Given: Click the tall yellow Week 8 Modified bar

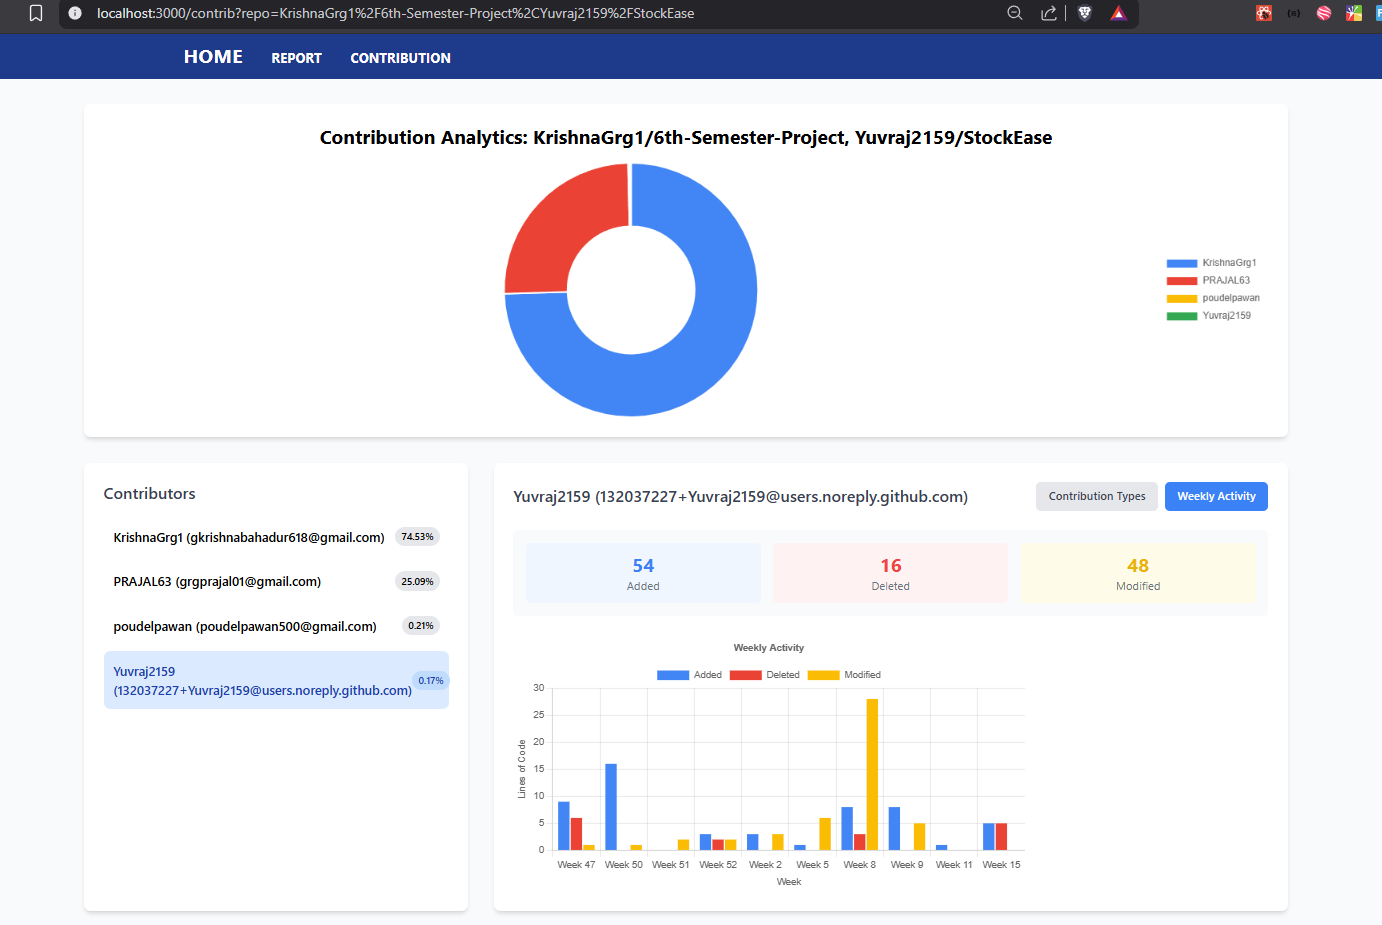Looking at the screenshot, I should click(x=872, y=774).
